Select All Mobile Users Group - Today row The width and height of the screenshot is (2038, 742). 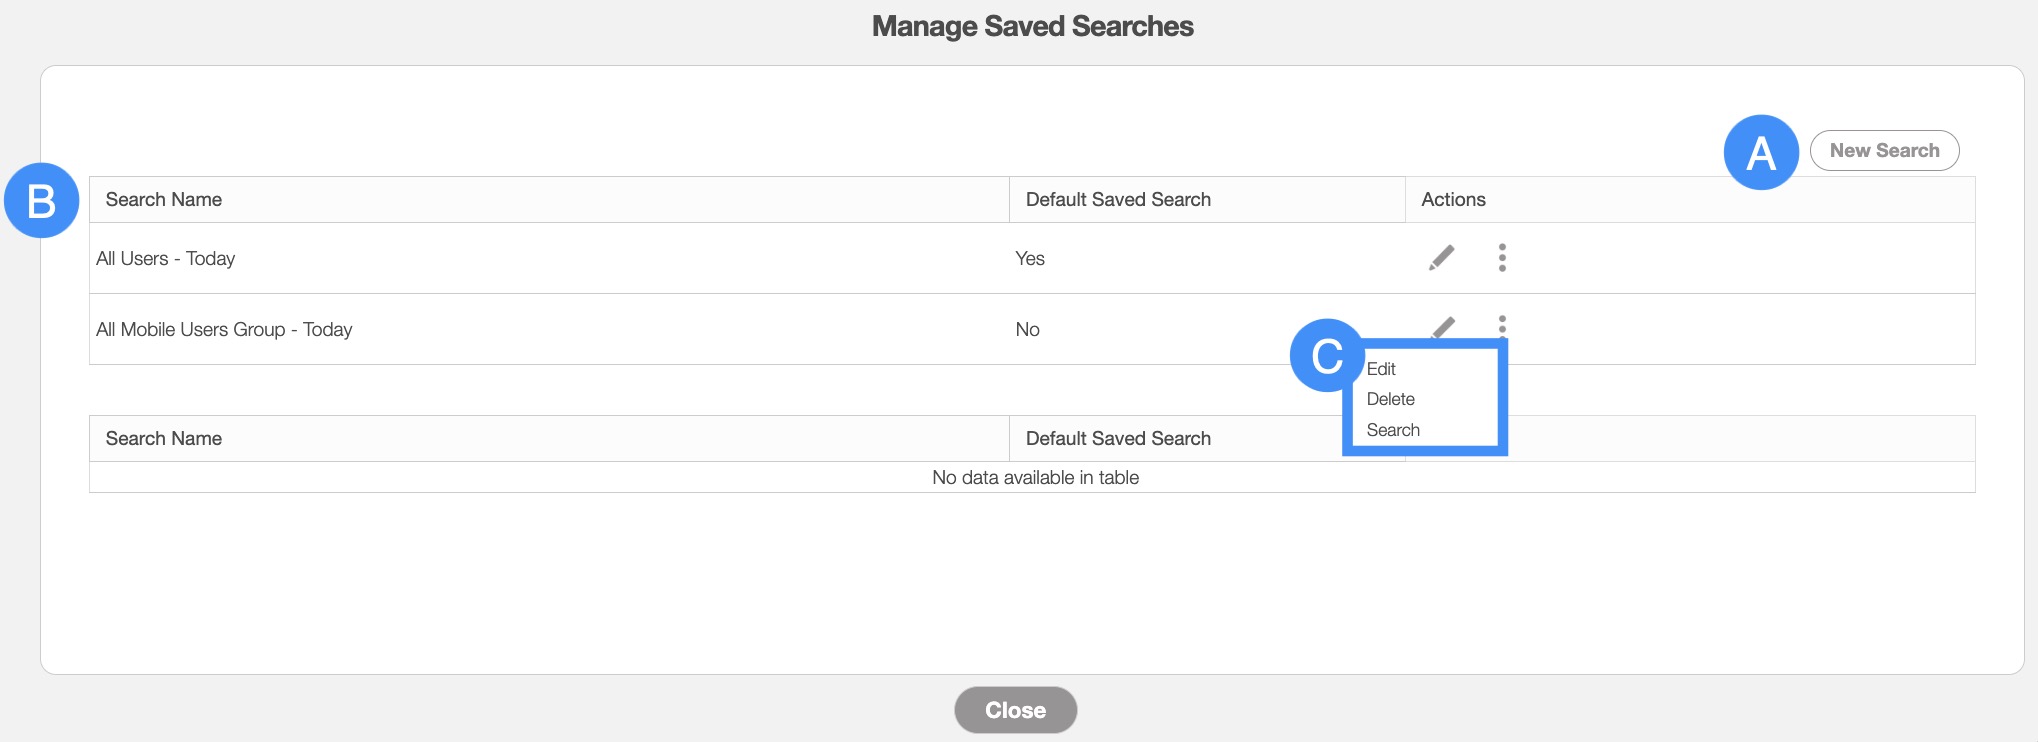pyautogui.click(x=224, y=330)
